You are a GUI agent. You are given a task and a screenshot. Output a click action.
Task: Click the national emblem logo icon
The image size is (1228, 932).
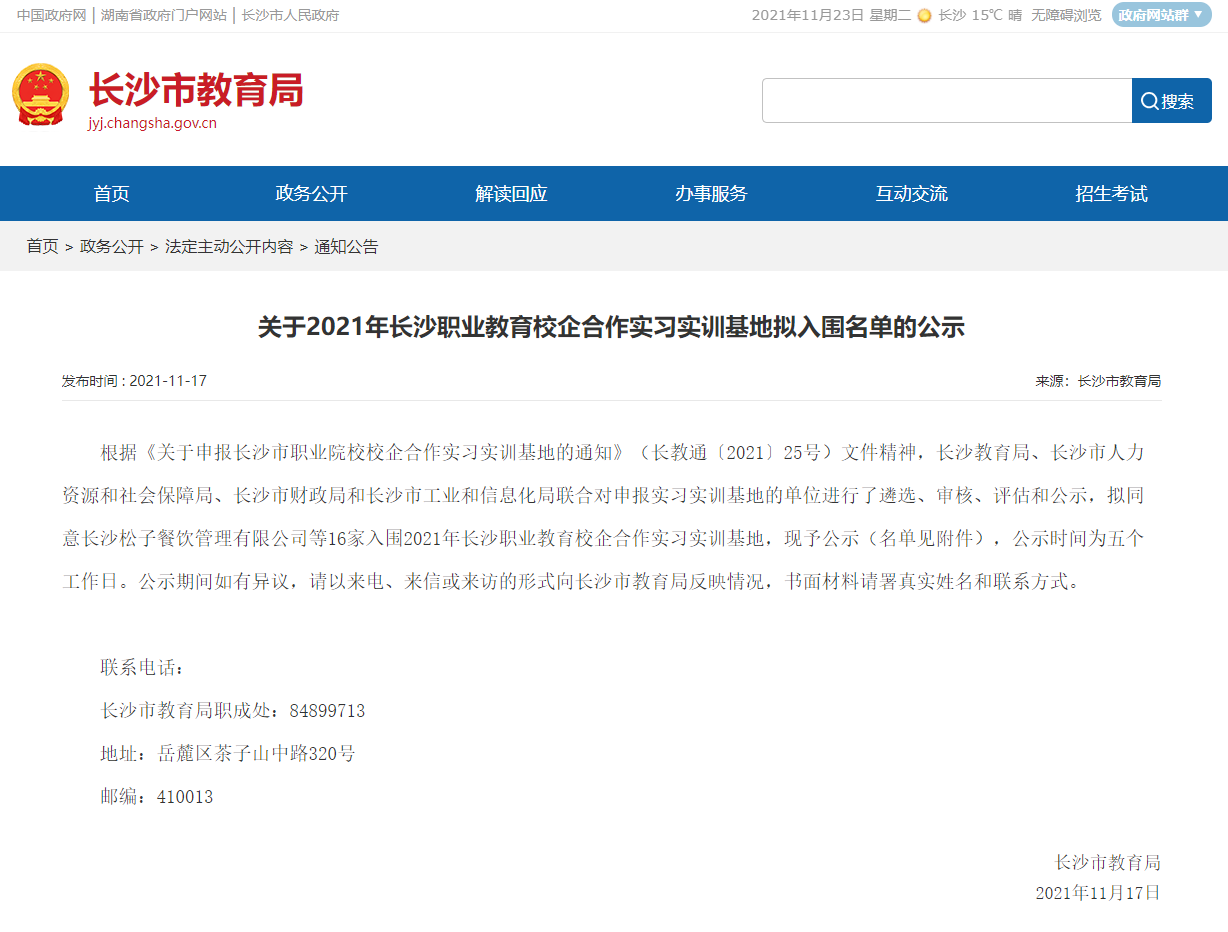(x=41, y=95)
